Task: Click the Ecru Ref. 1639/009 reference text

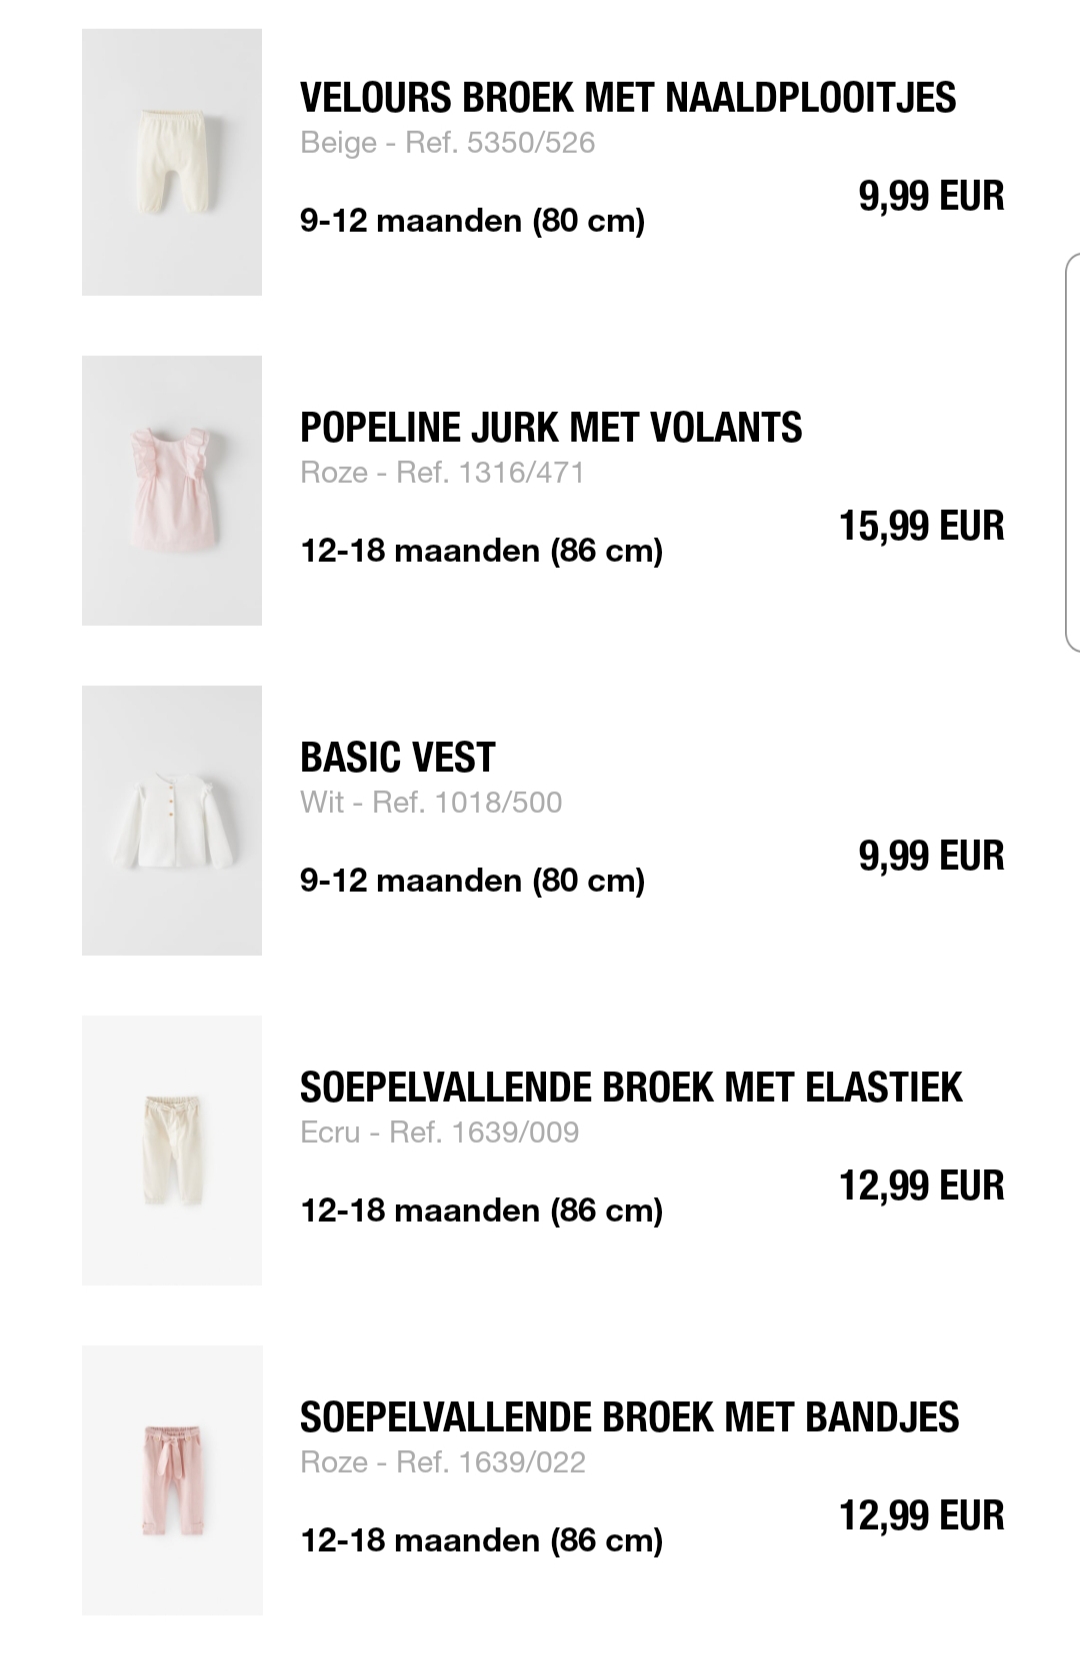Action: click(x=440, y=1132)
